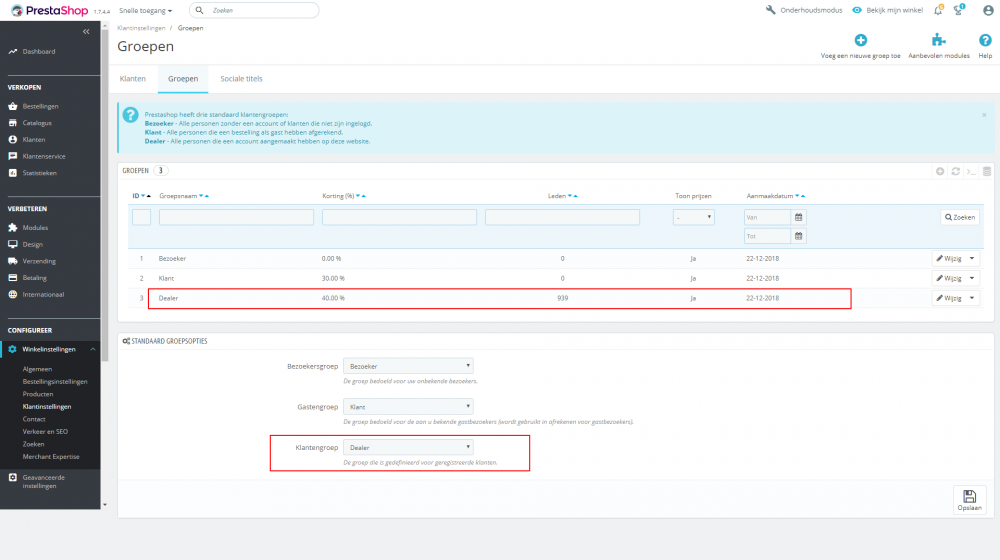Open the user profile icon
This screenshot has height=560, width=1000.
point(988,10)
